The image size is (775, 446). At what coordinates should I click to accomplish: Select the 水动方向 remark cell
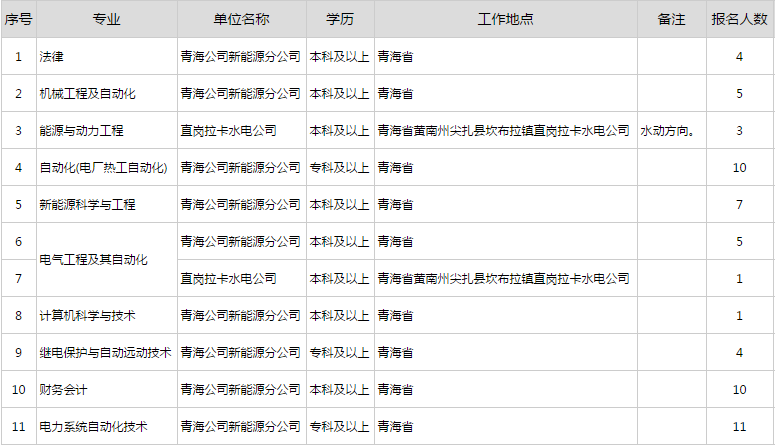pyautogui.click(x=668, y=131)
